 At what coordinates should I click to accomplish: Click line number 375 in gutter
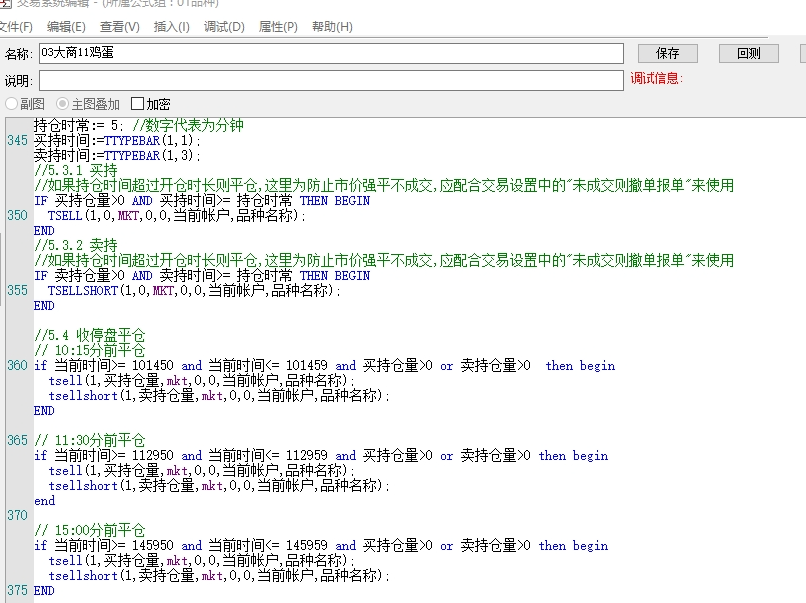coord(17,591)
